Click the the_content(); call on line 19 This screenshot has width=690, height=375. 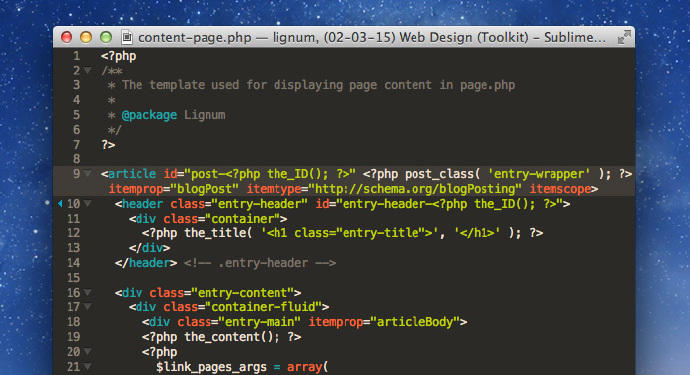point(232,337)
